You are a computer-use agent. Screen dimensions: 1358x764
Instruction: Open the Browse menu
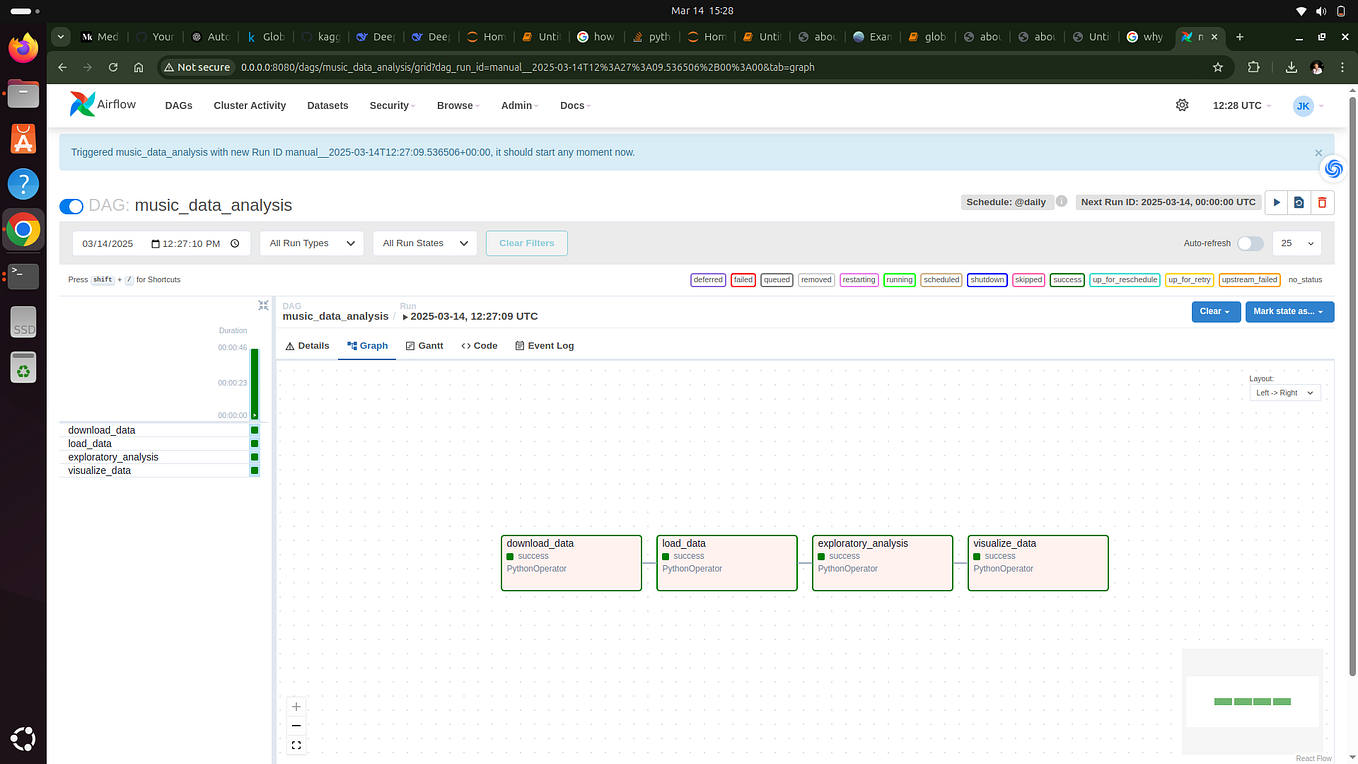(456, 105)
